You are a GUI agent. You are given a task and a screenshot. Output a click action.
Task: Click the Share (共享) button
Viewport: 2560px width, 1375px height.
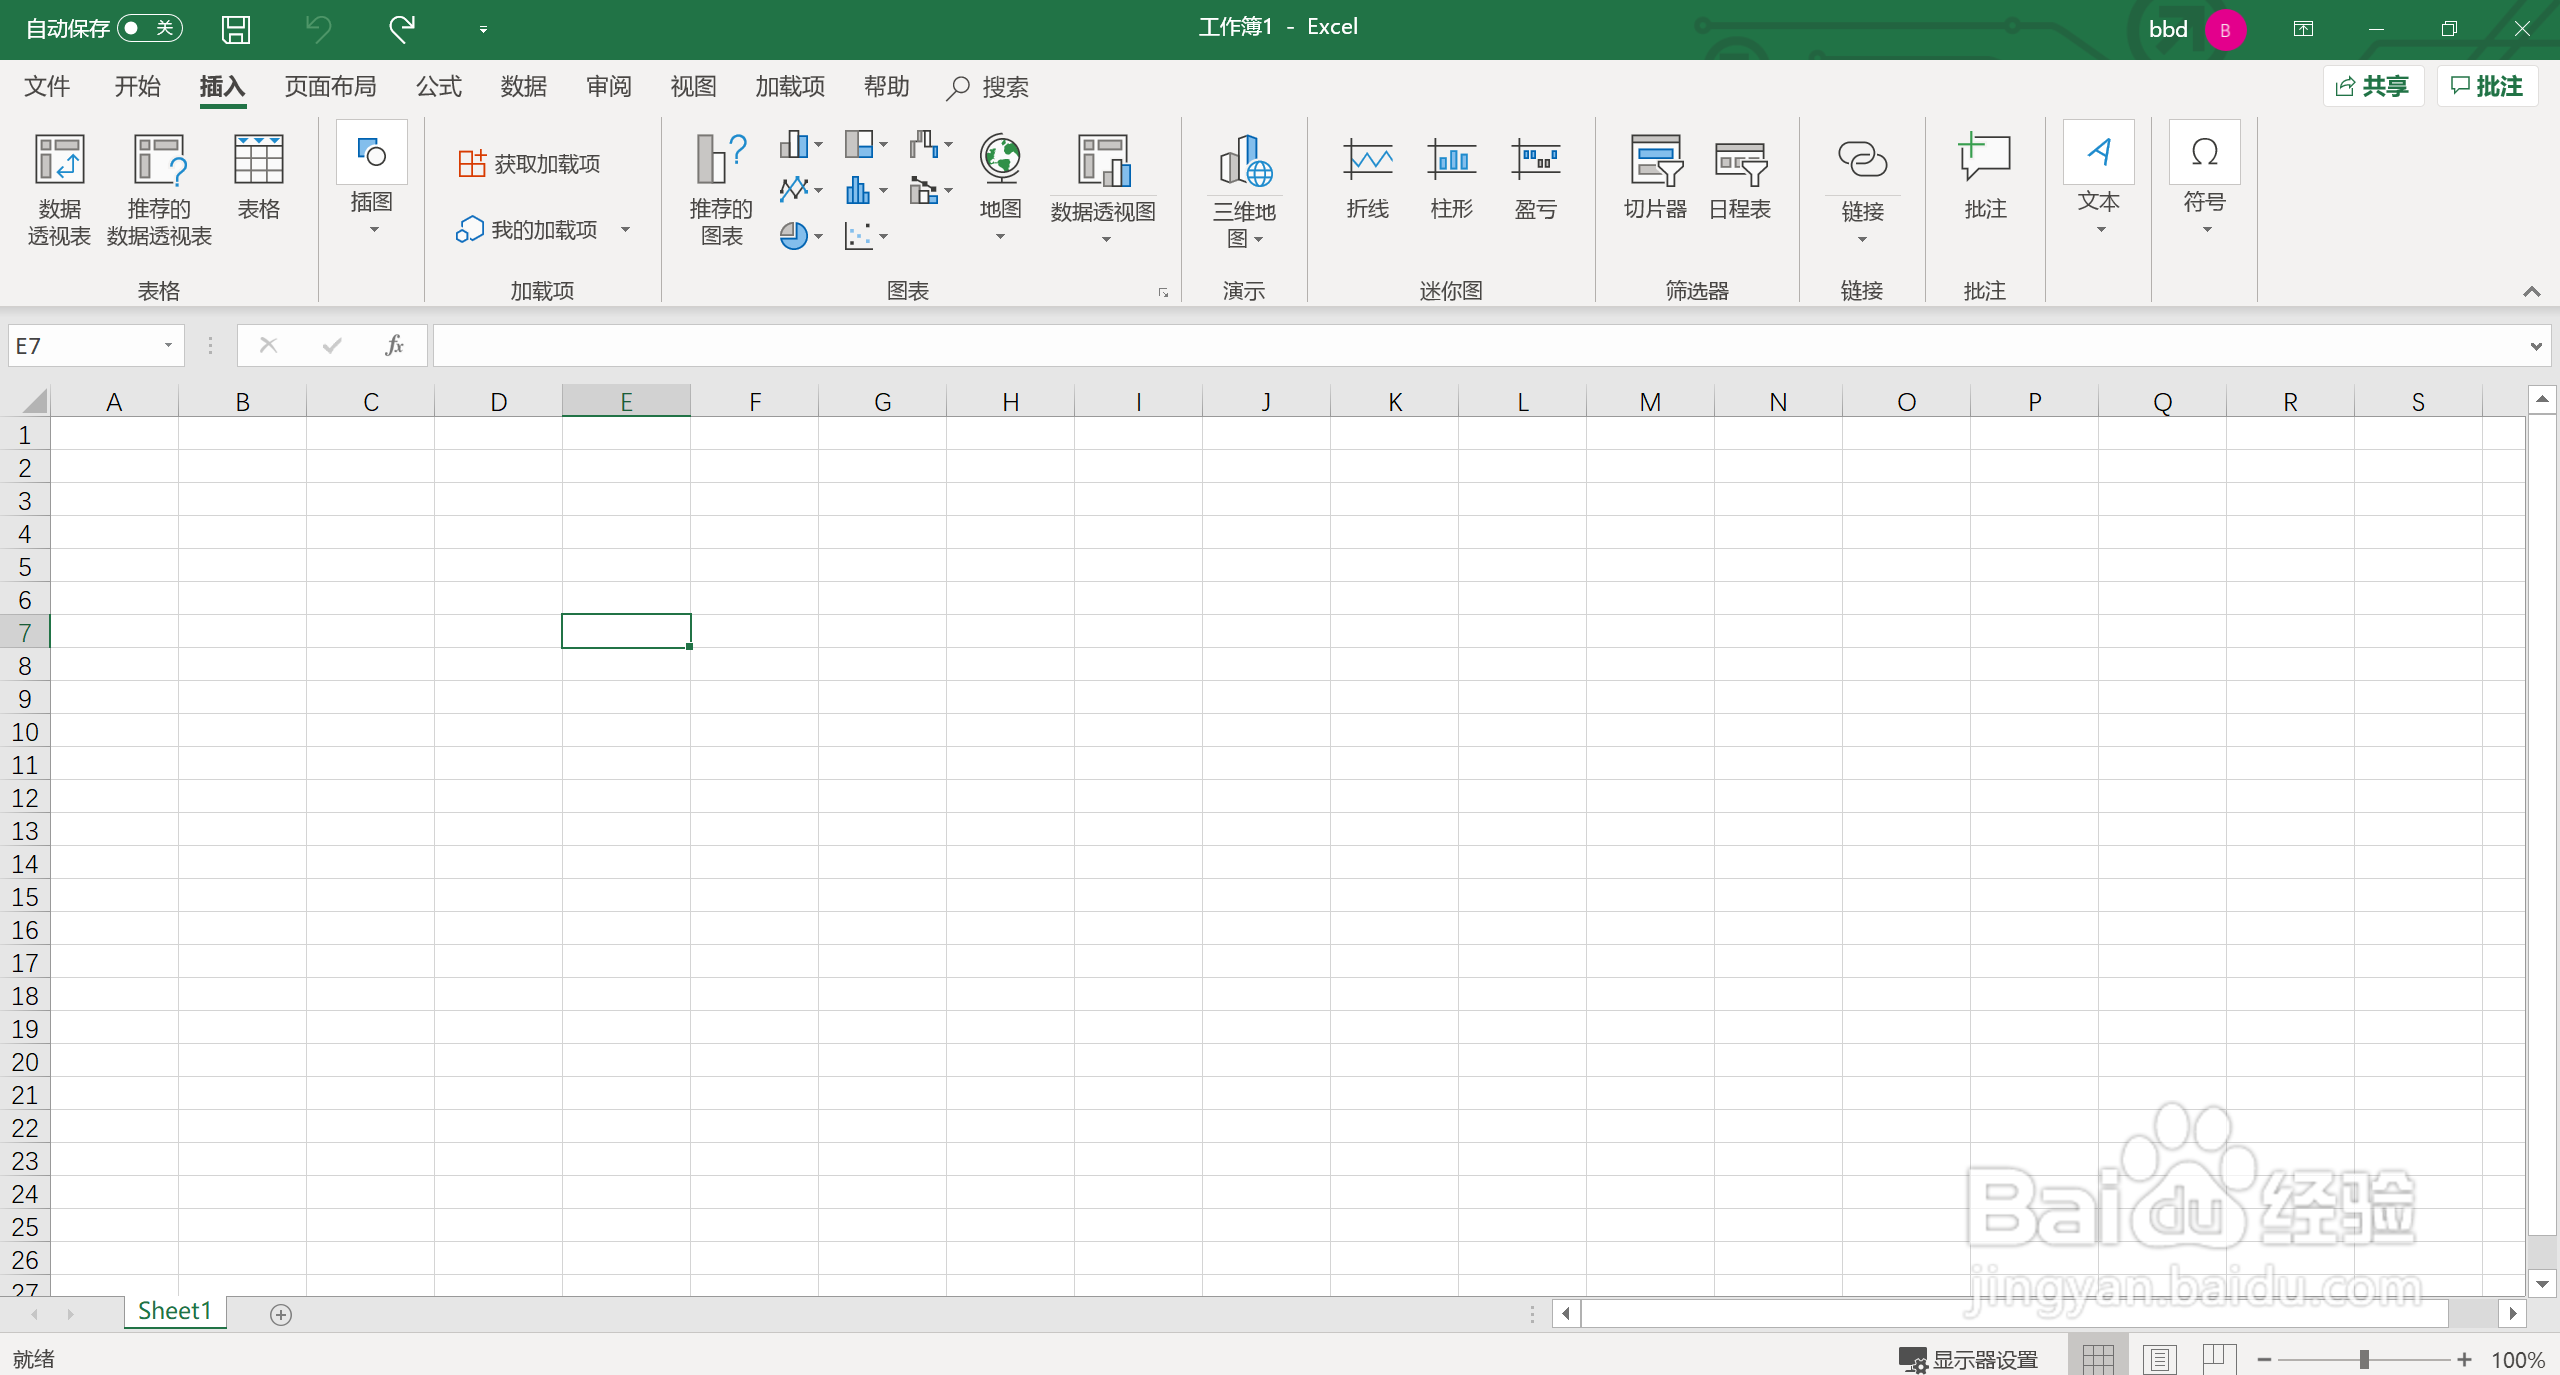coord(2372,87)
